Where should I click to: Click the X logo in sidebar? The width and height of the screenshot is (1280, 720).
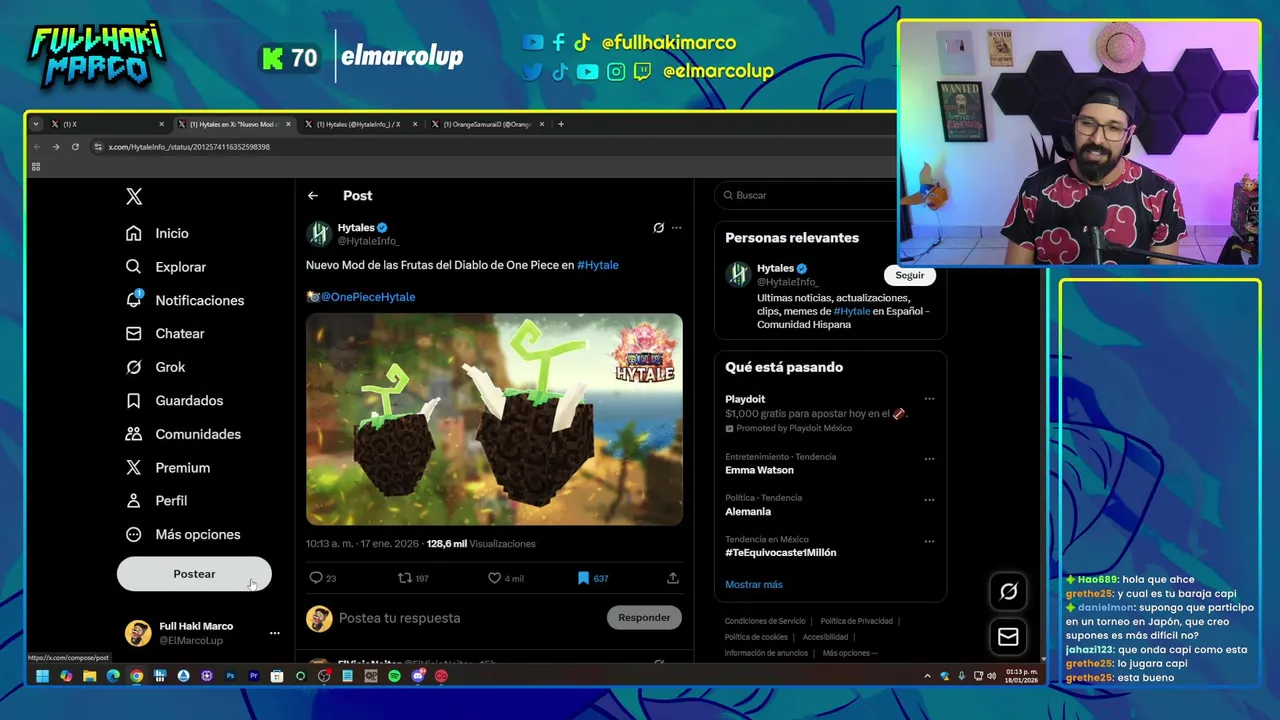click(x=134, y=197)
